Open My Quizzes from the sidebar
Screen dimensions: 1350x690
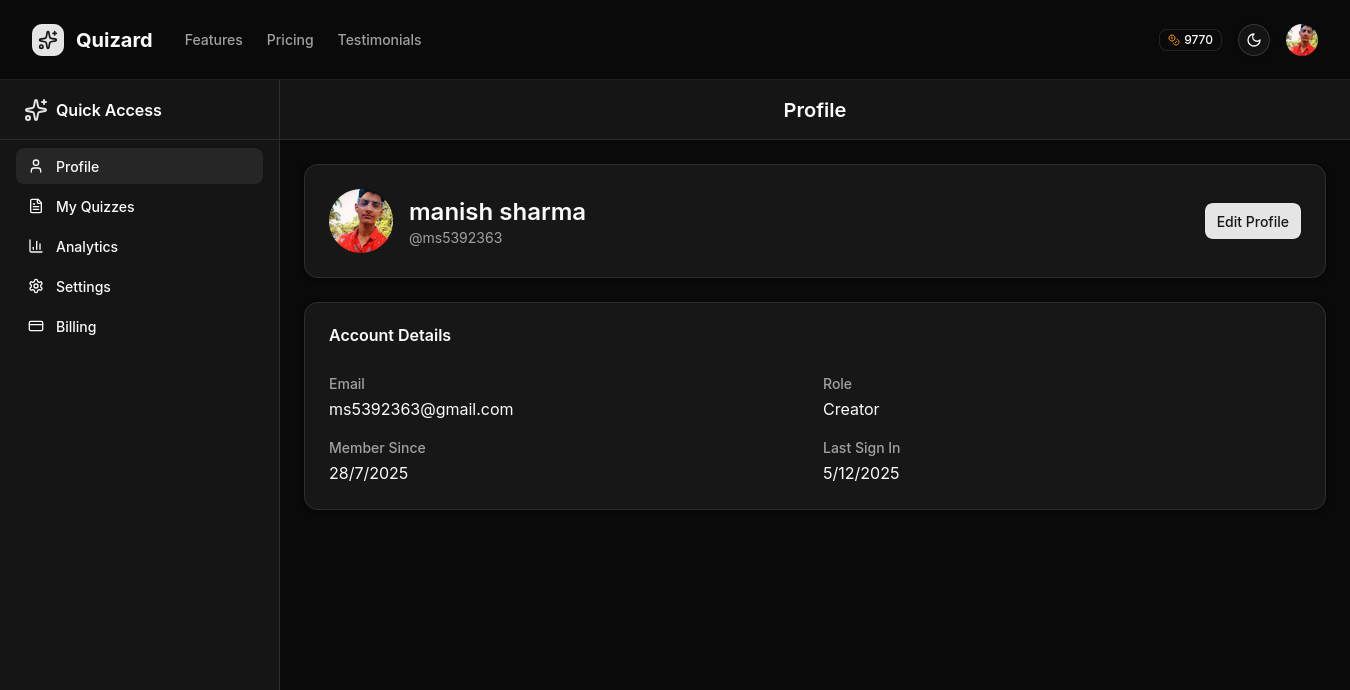[x=139, y=206]
